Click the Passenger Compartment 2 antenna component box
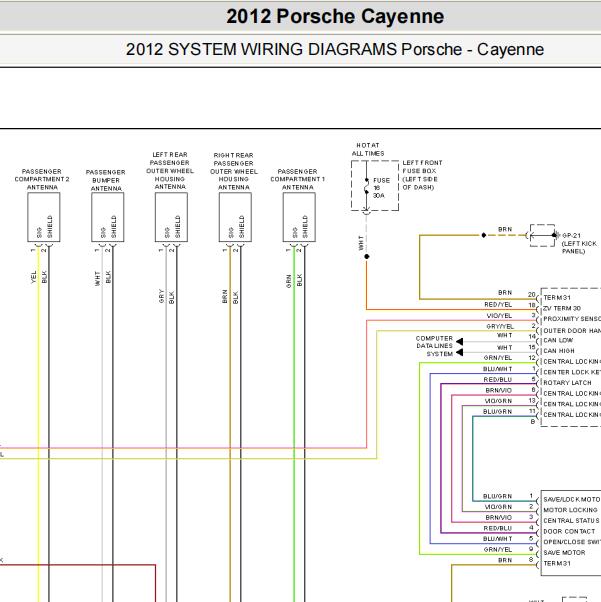 pyautogui.click(x=44, y=217)
